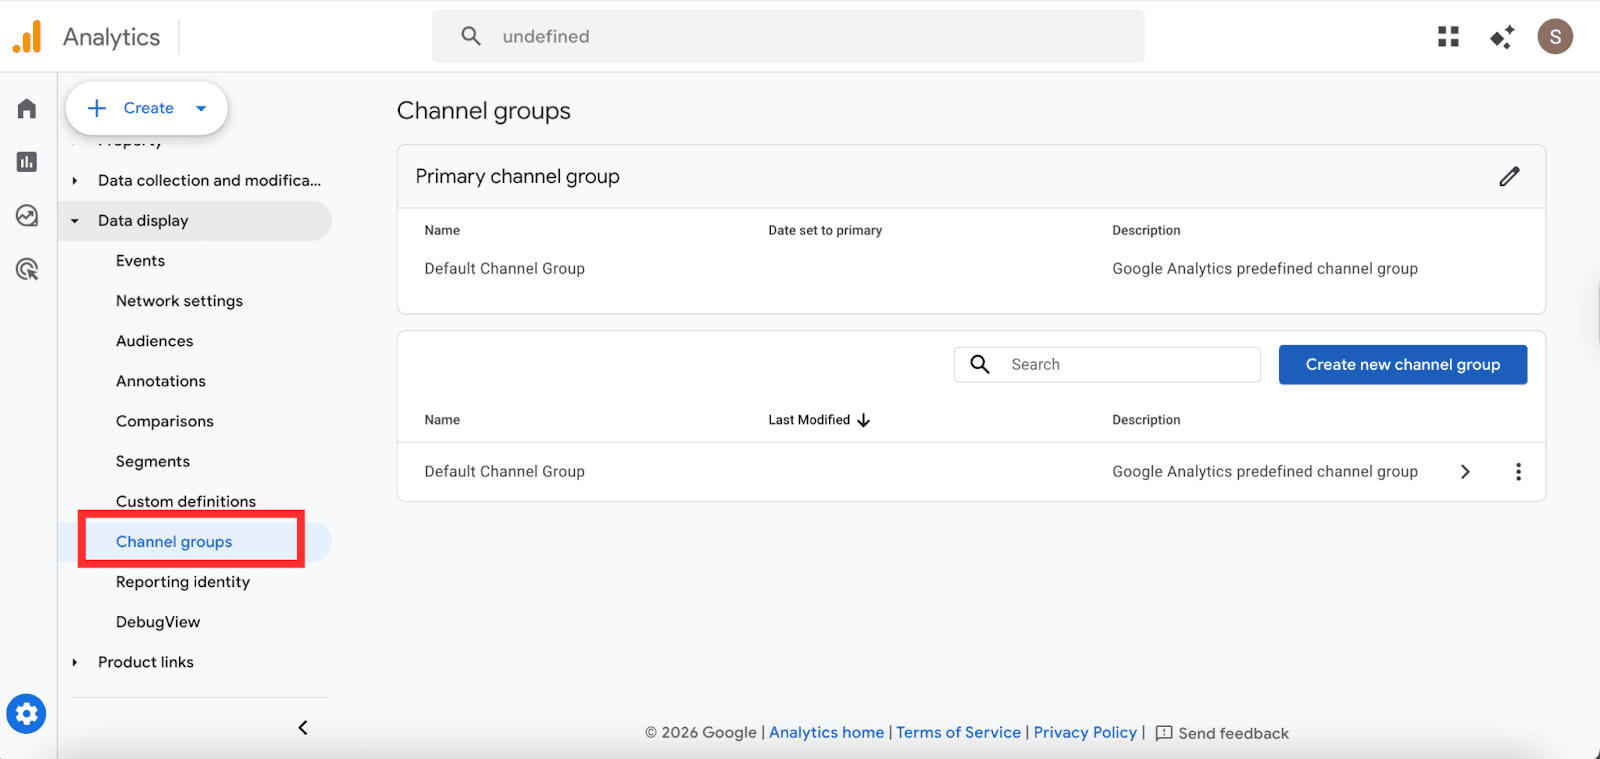
Task: Open the Default Channel Group row chevron
Action: [1465, 472]
